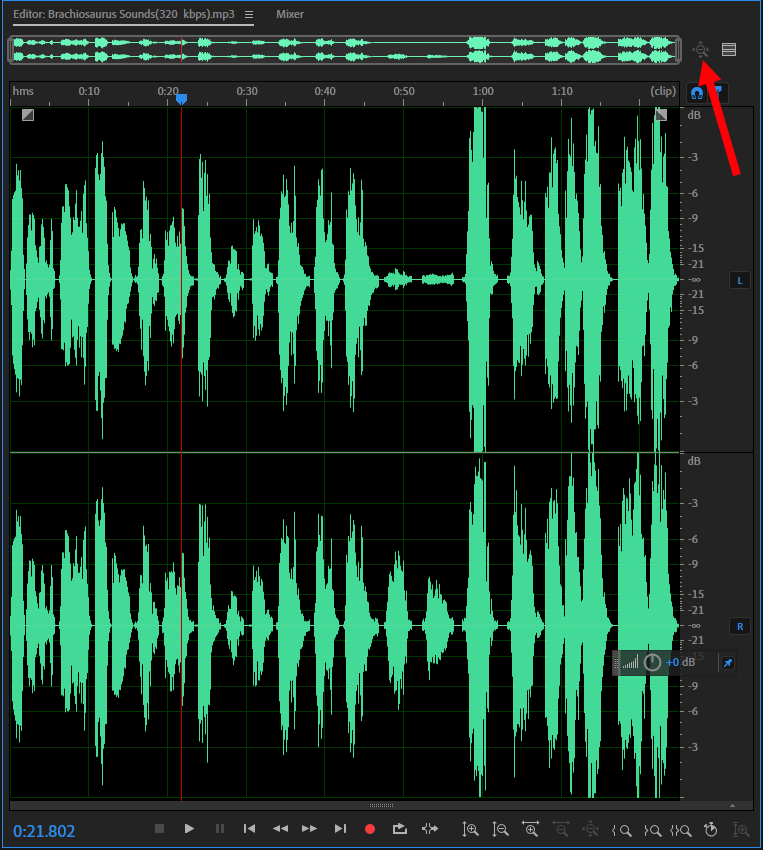763x850 pixels.
Task: Click the overview waveform navigator bar
Action: (x=345, y=50)
